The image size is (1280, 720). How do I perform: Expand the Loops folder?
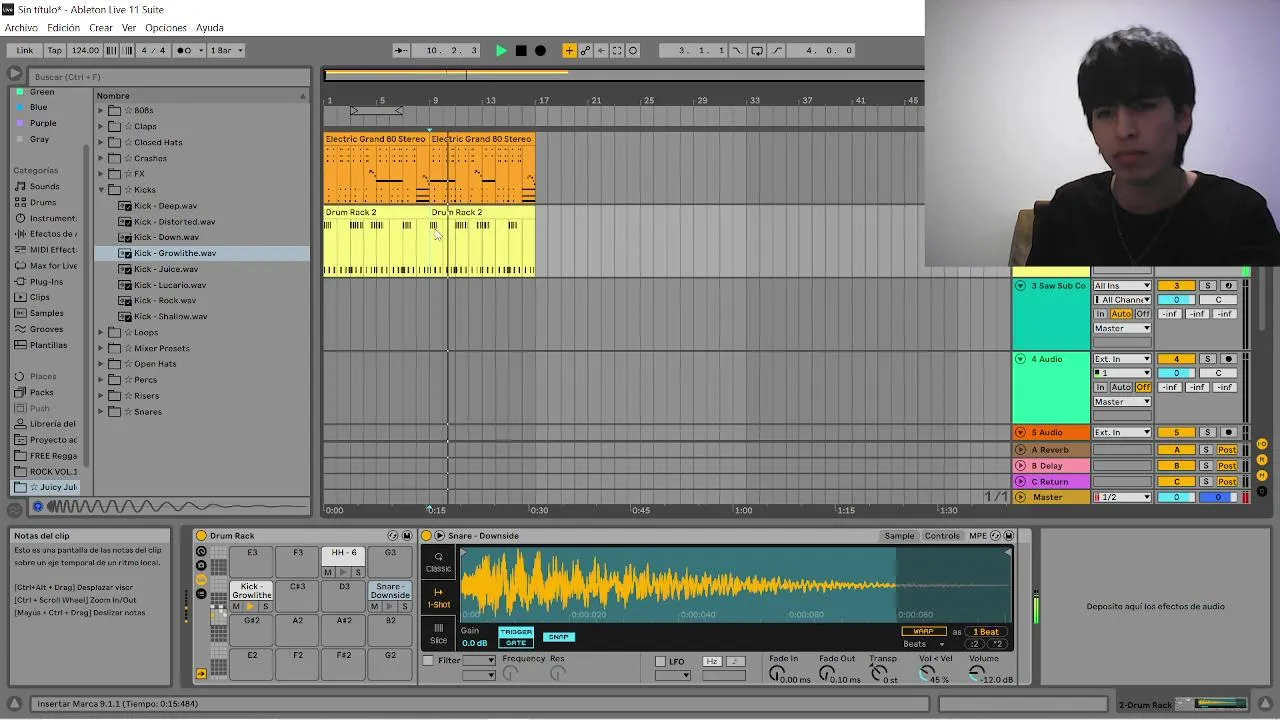101,332
